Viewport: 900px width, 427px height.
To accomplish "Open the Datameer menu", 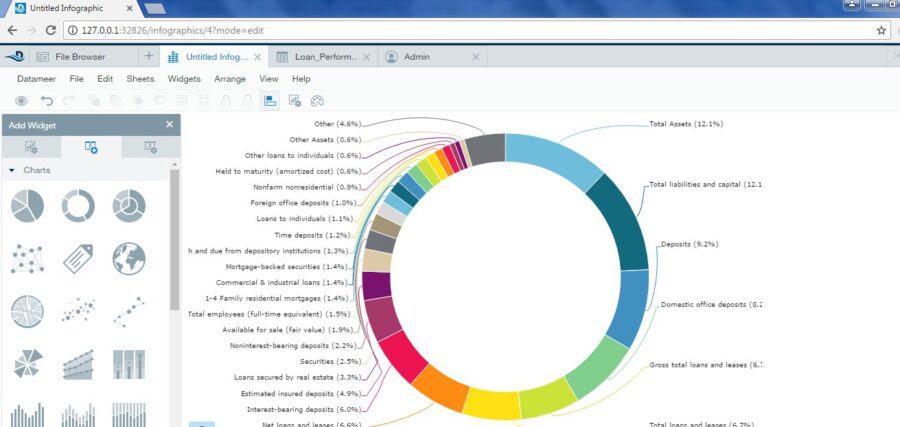I will click(x=37, y=79).
